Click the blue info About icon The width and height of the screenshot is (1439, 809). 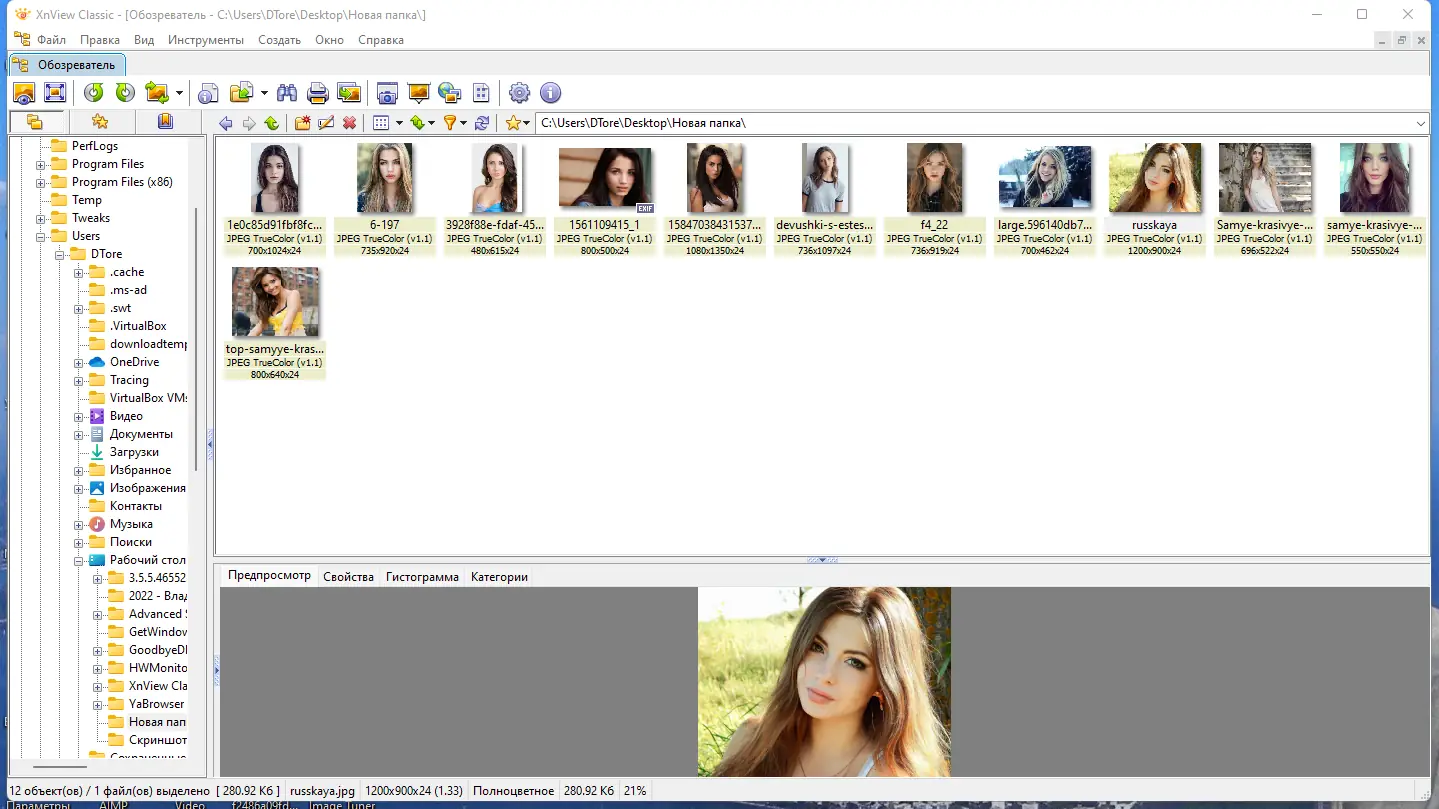click(550, 93)
